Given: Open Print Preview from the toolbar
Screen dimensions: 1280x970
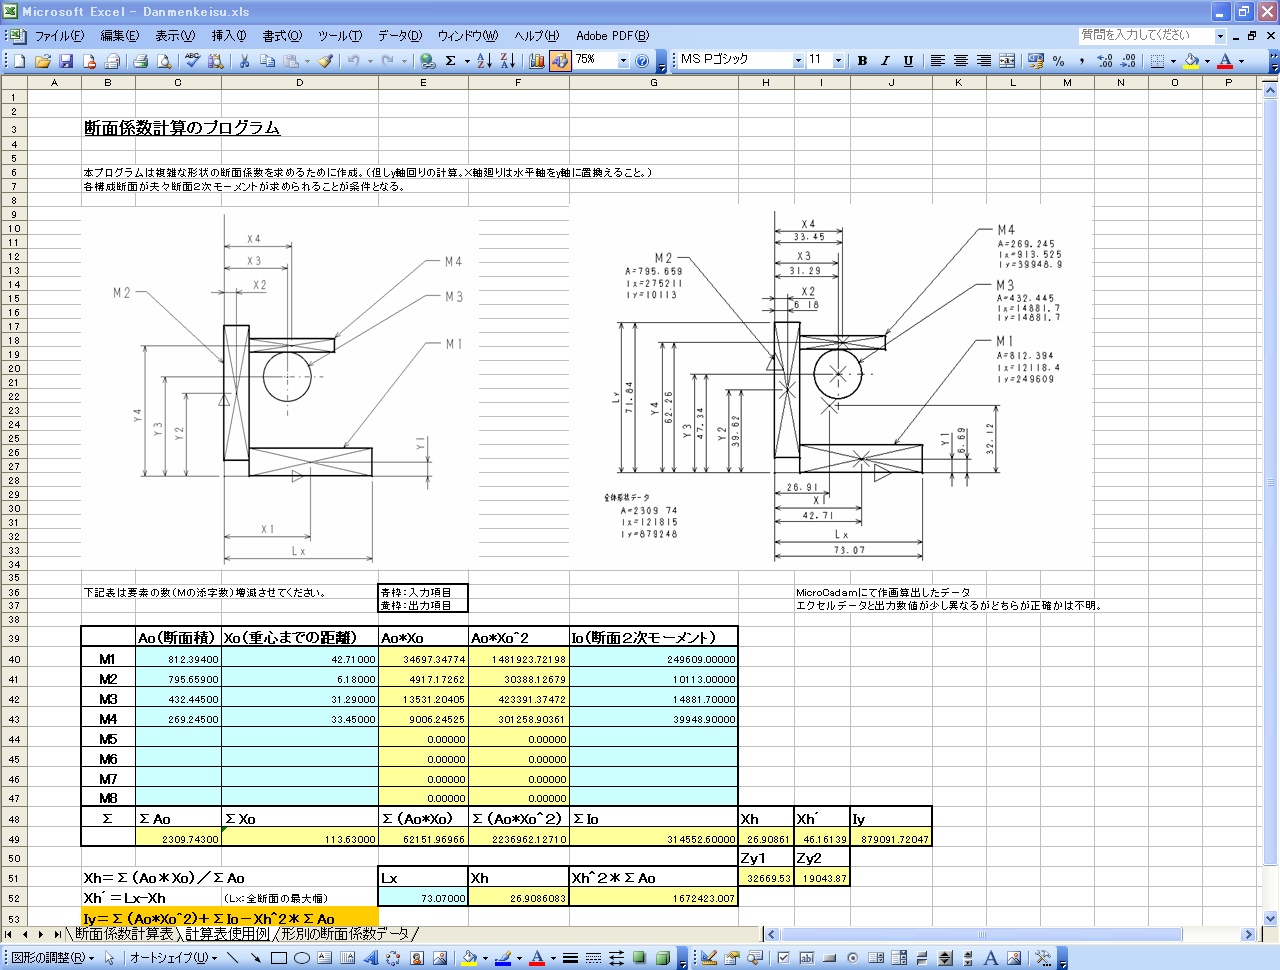Looking at the screenshot, I should (x=164, y=61).
